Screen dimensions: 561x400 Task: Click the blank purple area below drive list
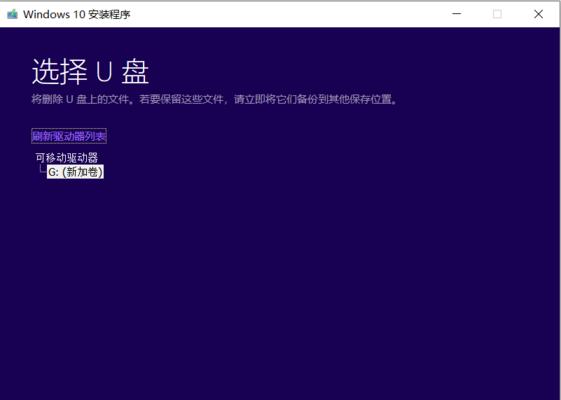279,286
